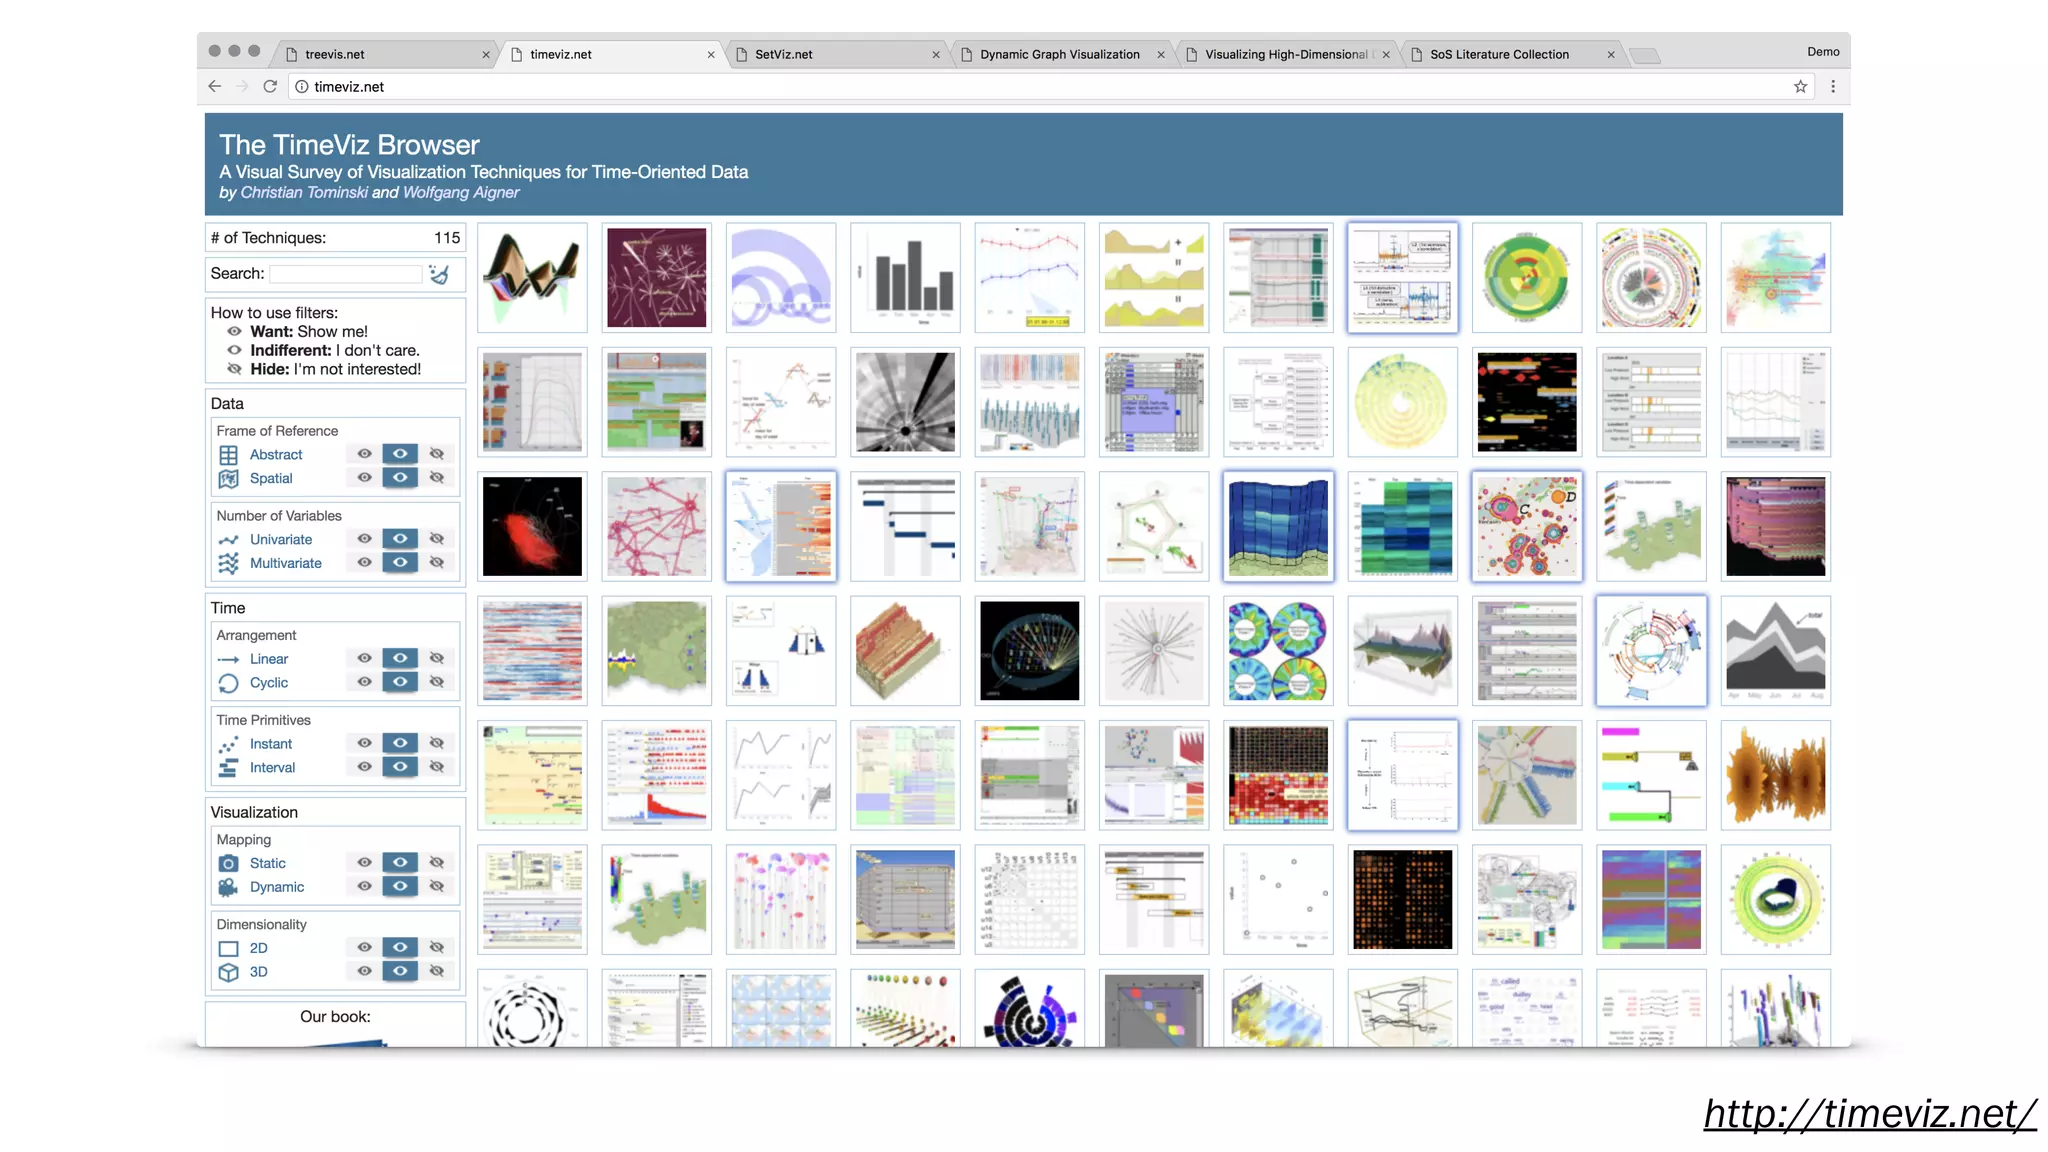
Task: Clear the search with the broom icon
Action: 439,274
